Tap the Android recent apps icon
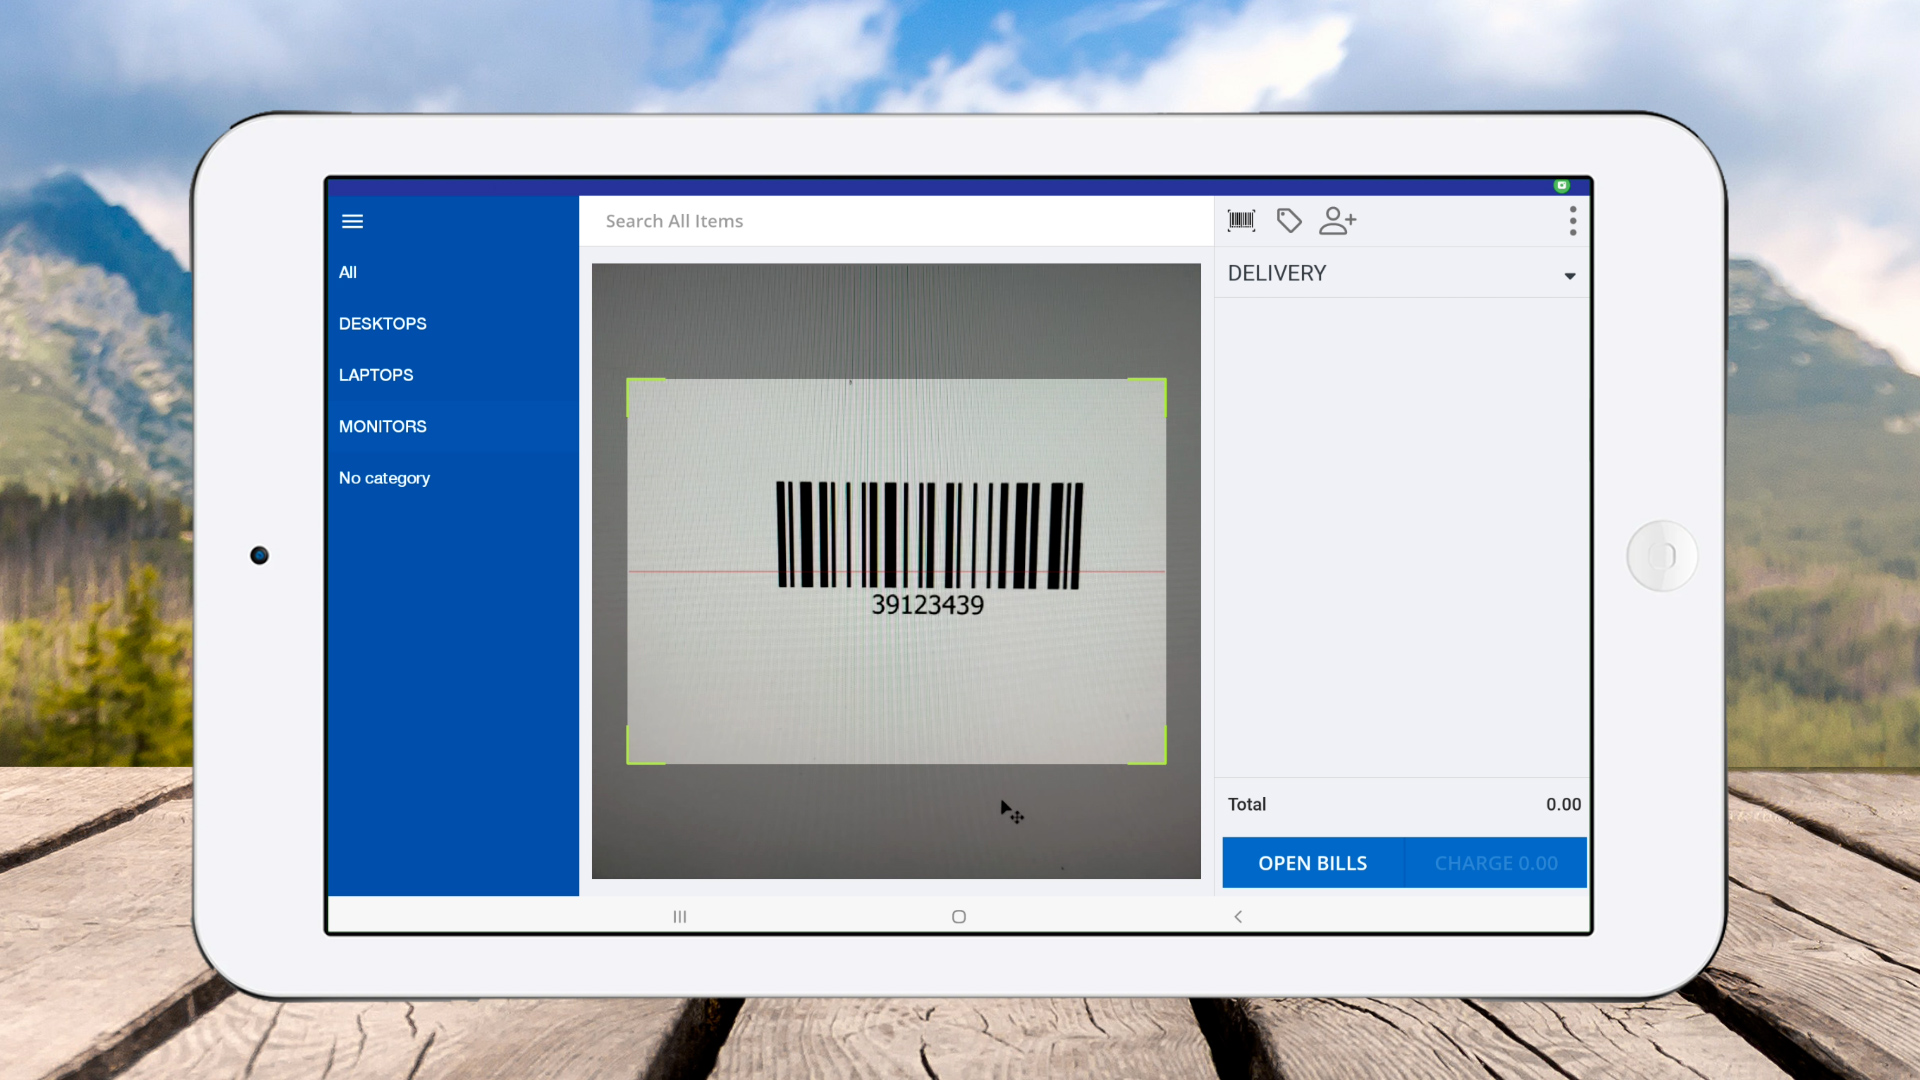Viewport: 1920px width, 1080px height. [680, 916]
